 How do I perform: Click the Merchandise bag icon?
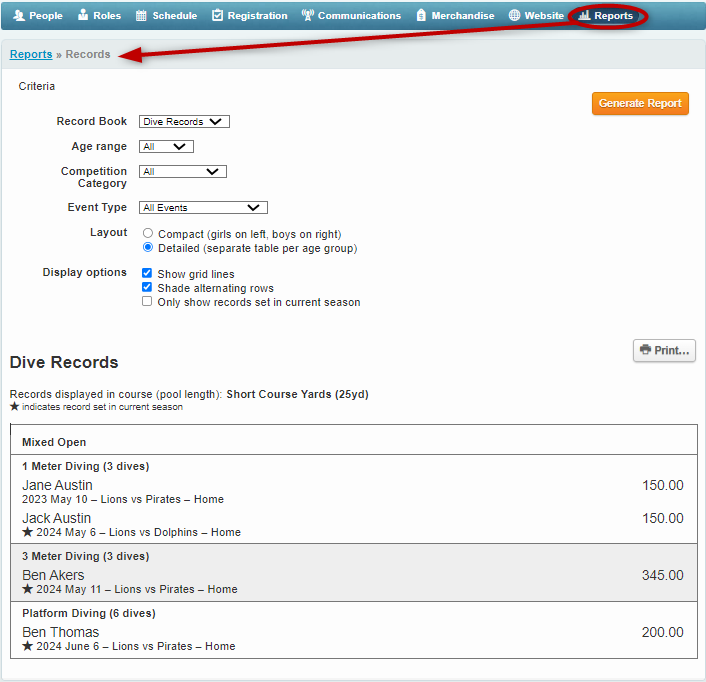[x=421, y=16]
